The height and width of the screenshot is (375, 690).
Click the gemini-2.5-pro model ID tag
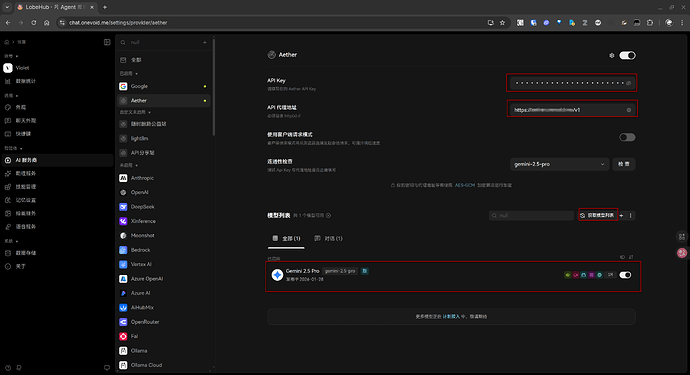click(x=340, y=271)
